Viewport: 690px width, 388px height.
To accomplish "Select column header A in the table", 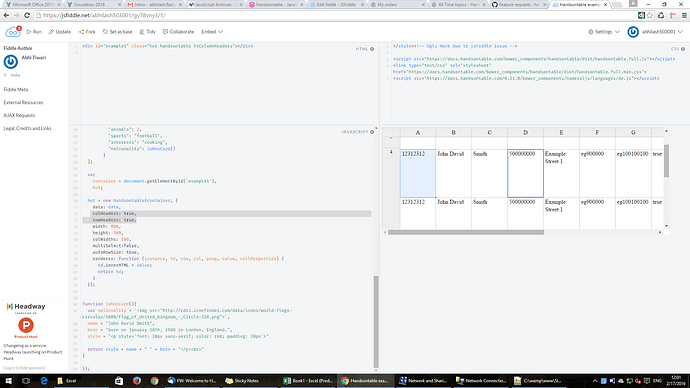I will 418,132.
